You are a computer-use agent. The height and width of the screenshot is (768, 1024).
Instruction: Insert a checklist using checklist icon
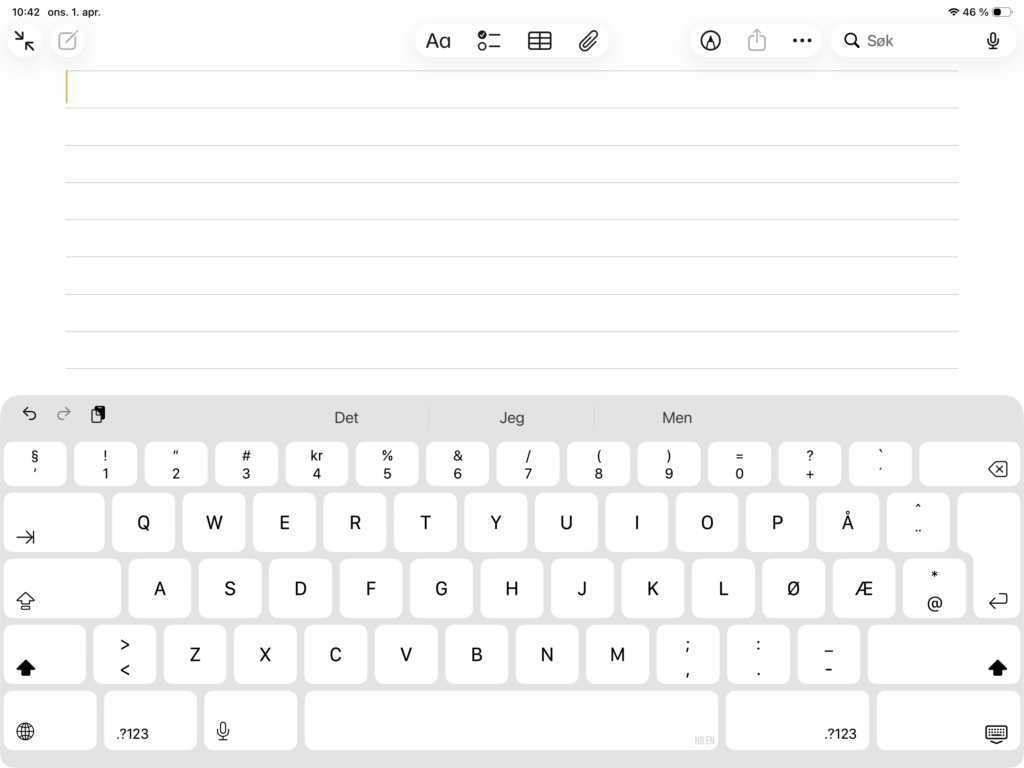tap(488, 41)
